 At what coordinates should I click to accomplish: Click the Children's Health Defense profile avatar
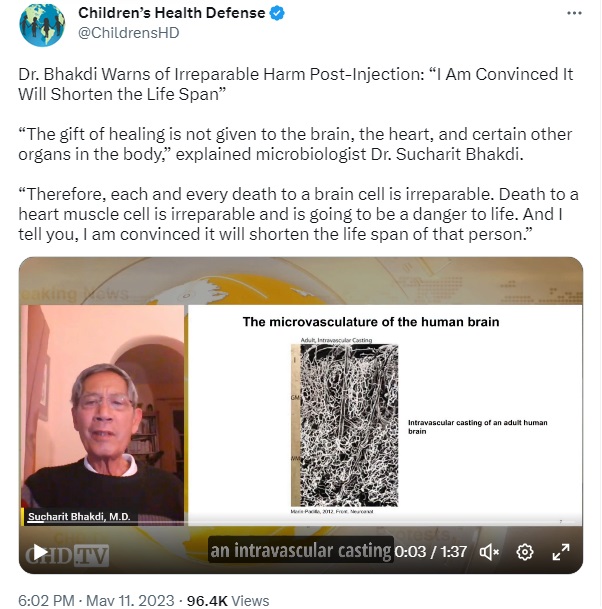[x=42, y=24]
